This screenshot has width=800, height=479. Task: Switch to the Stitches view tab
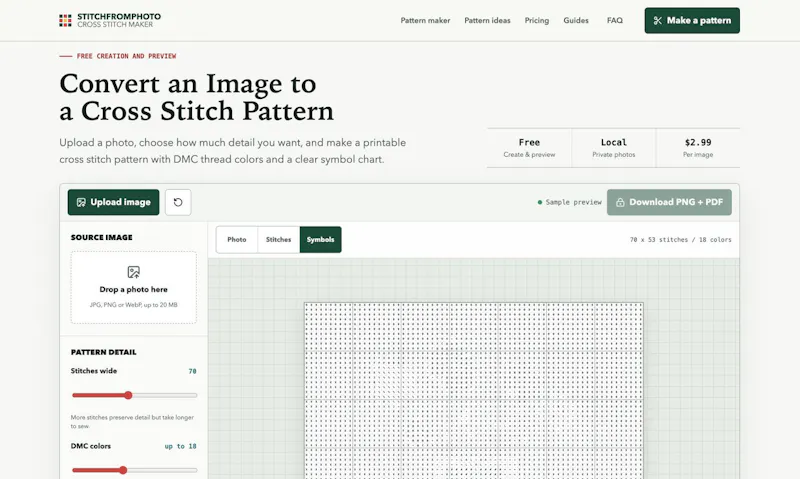coord(279,239)
